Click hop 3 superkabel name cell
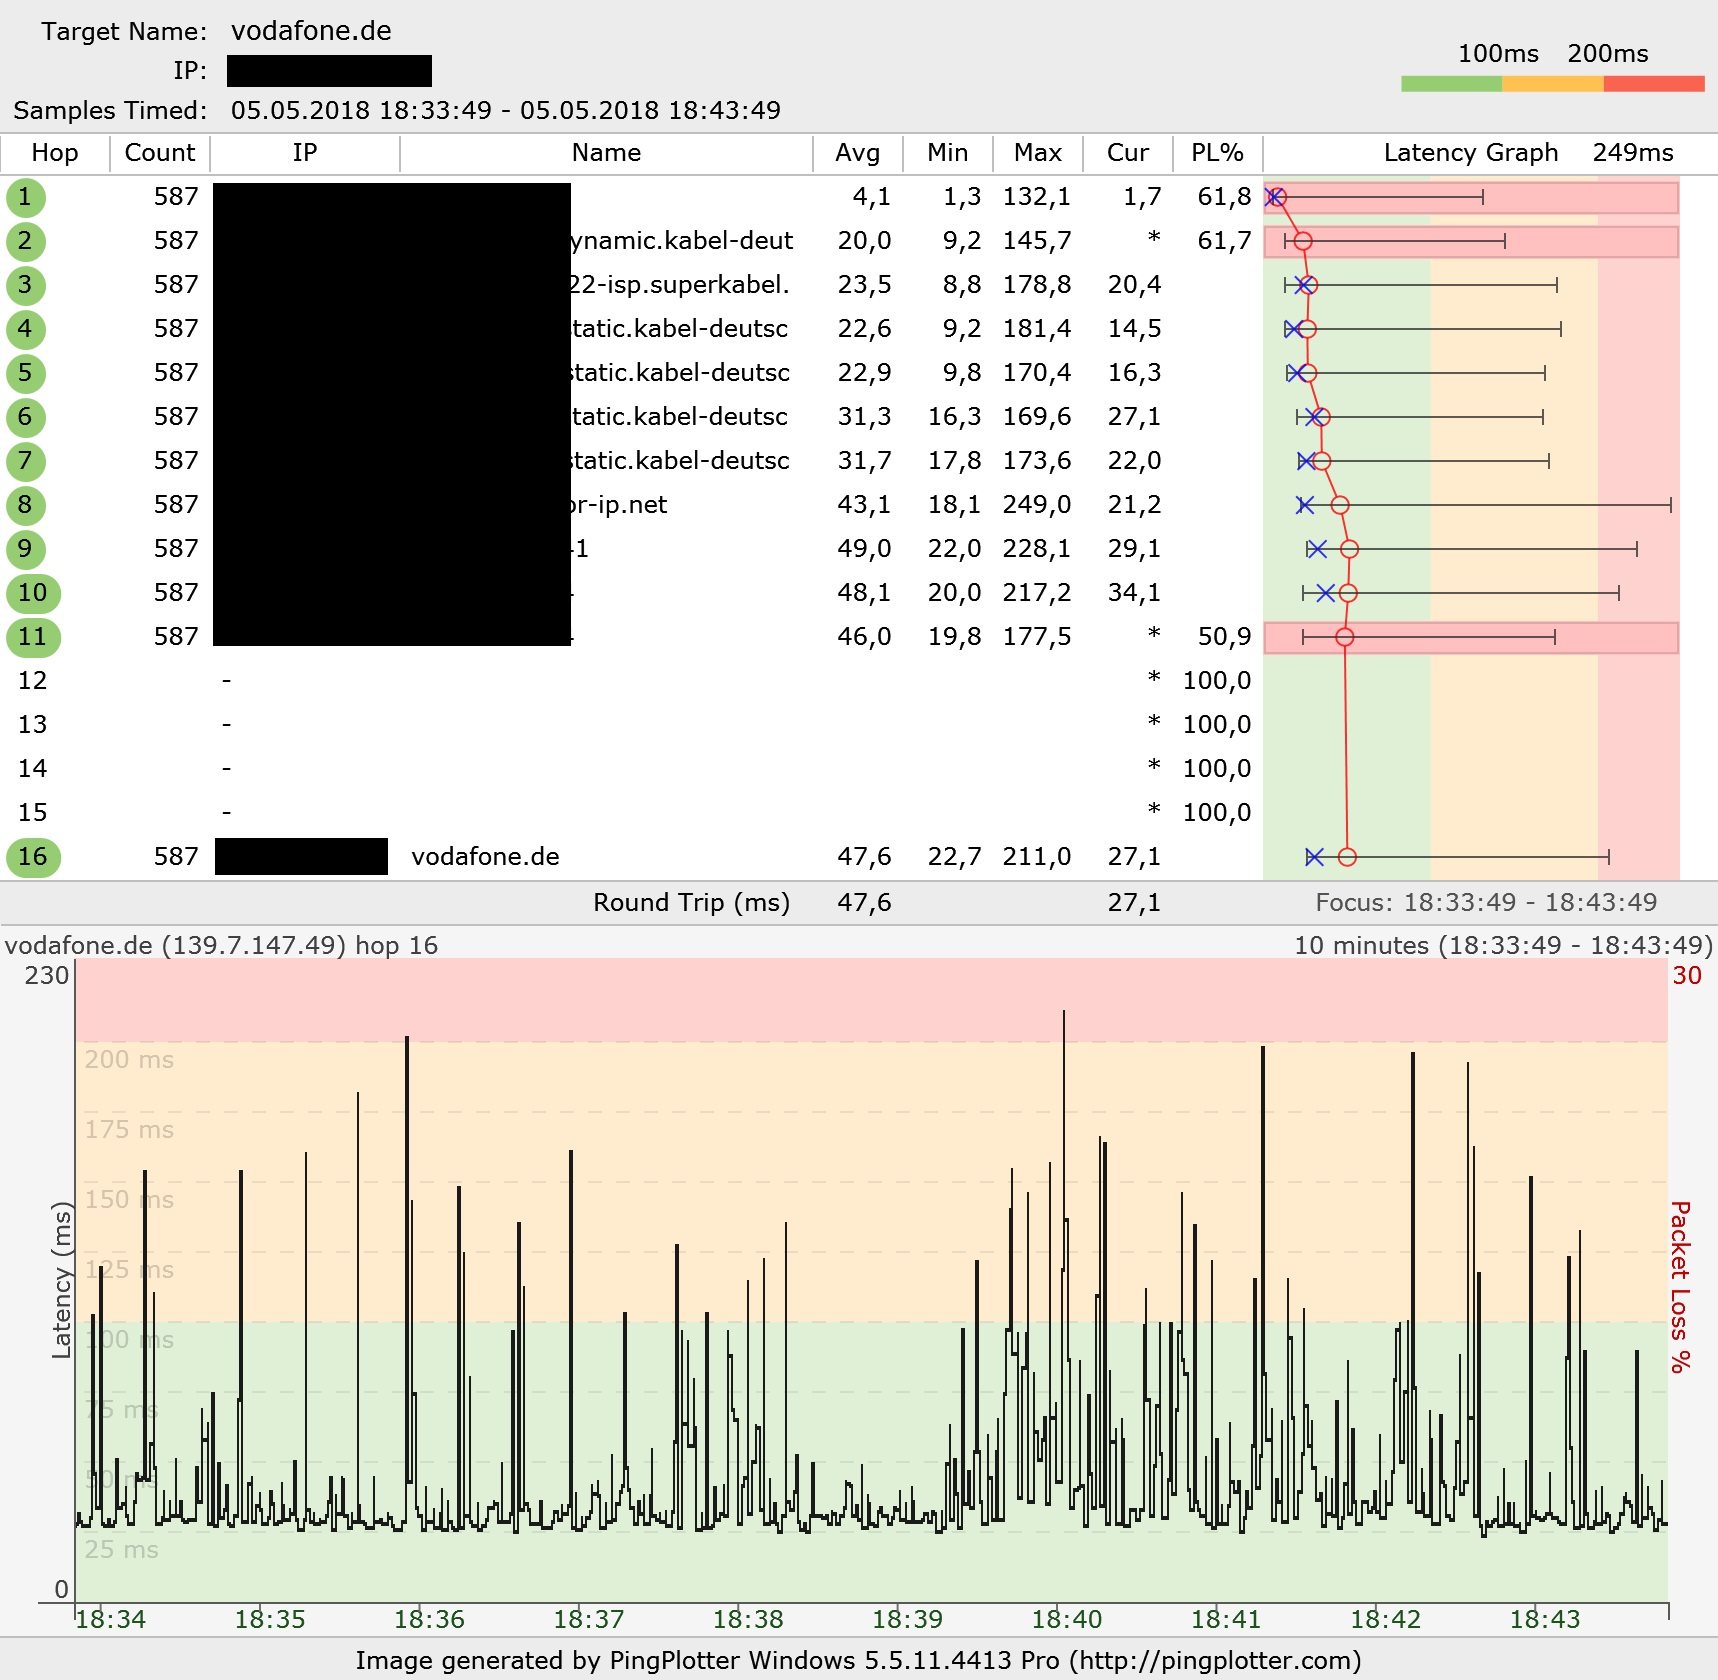This screenshot has width=1718, height=1680. [x=680, y=285]
